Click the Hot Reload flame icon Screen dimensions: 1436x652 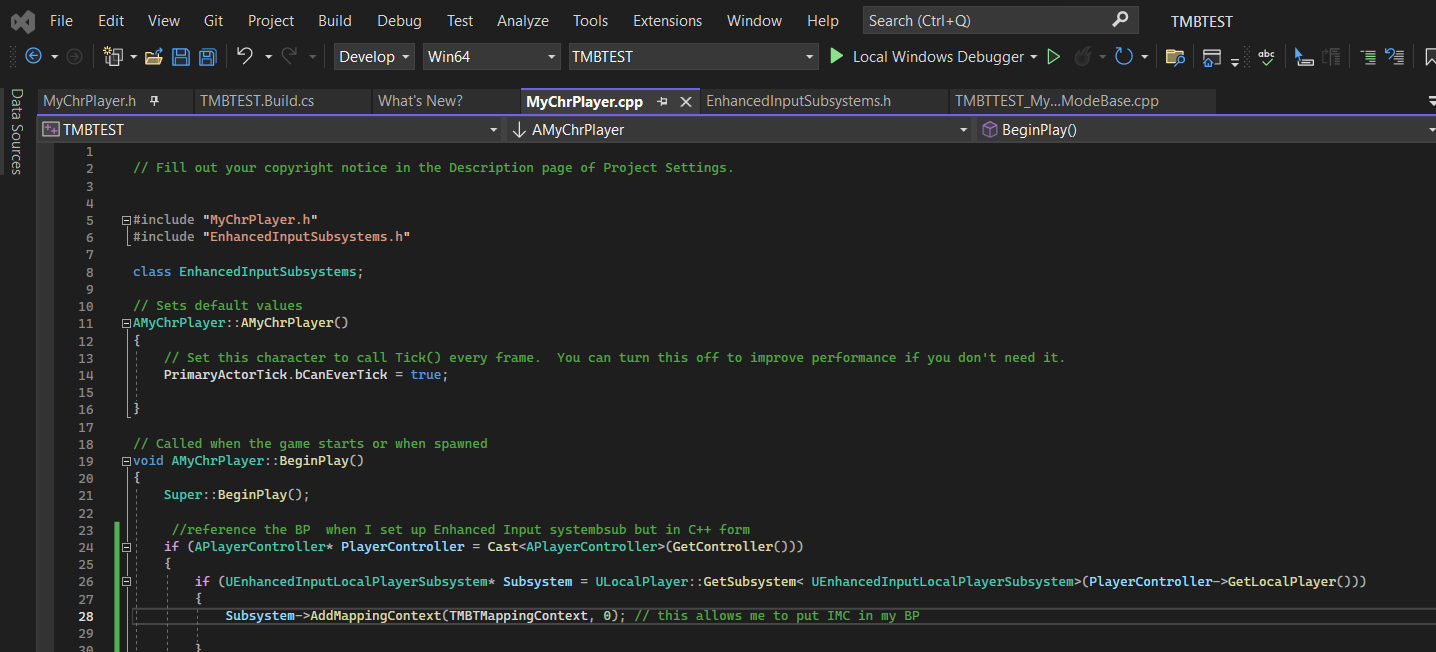click(1081, 57)
